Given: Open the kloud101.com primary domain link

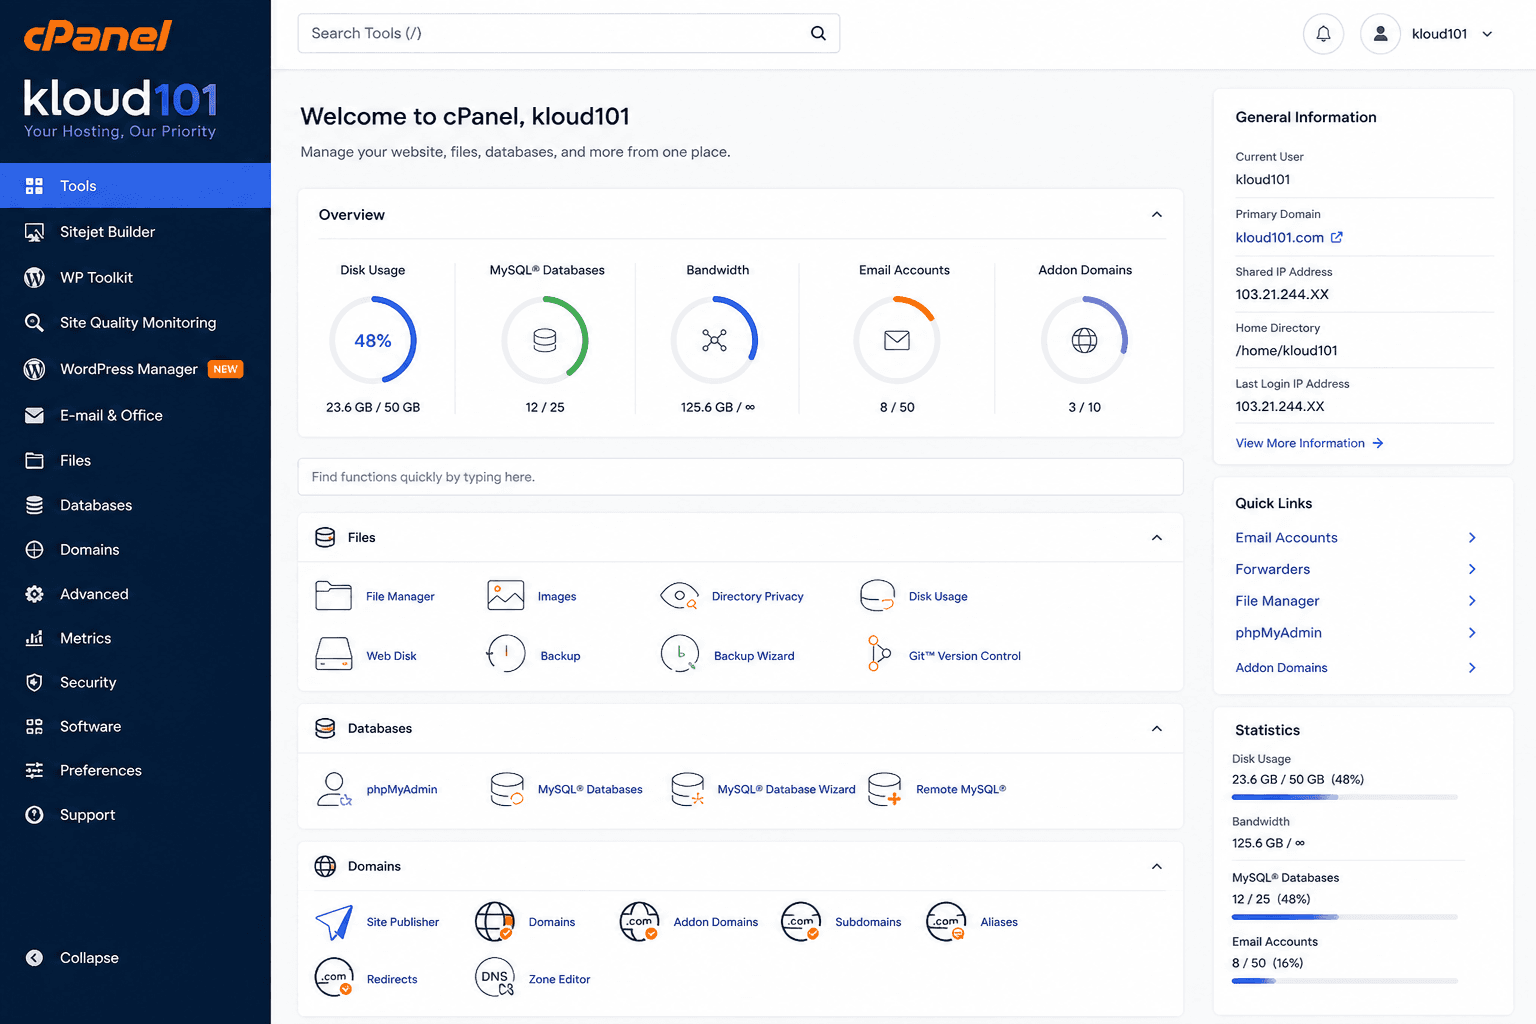Looking at the screenshot, I should [x=1279, y=237].
